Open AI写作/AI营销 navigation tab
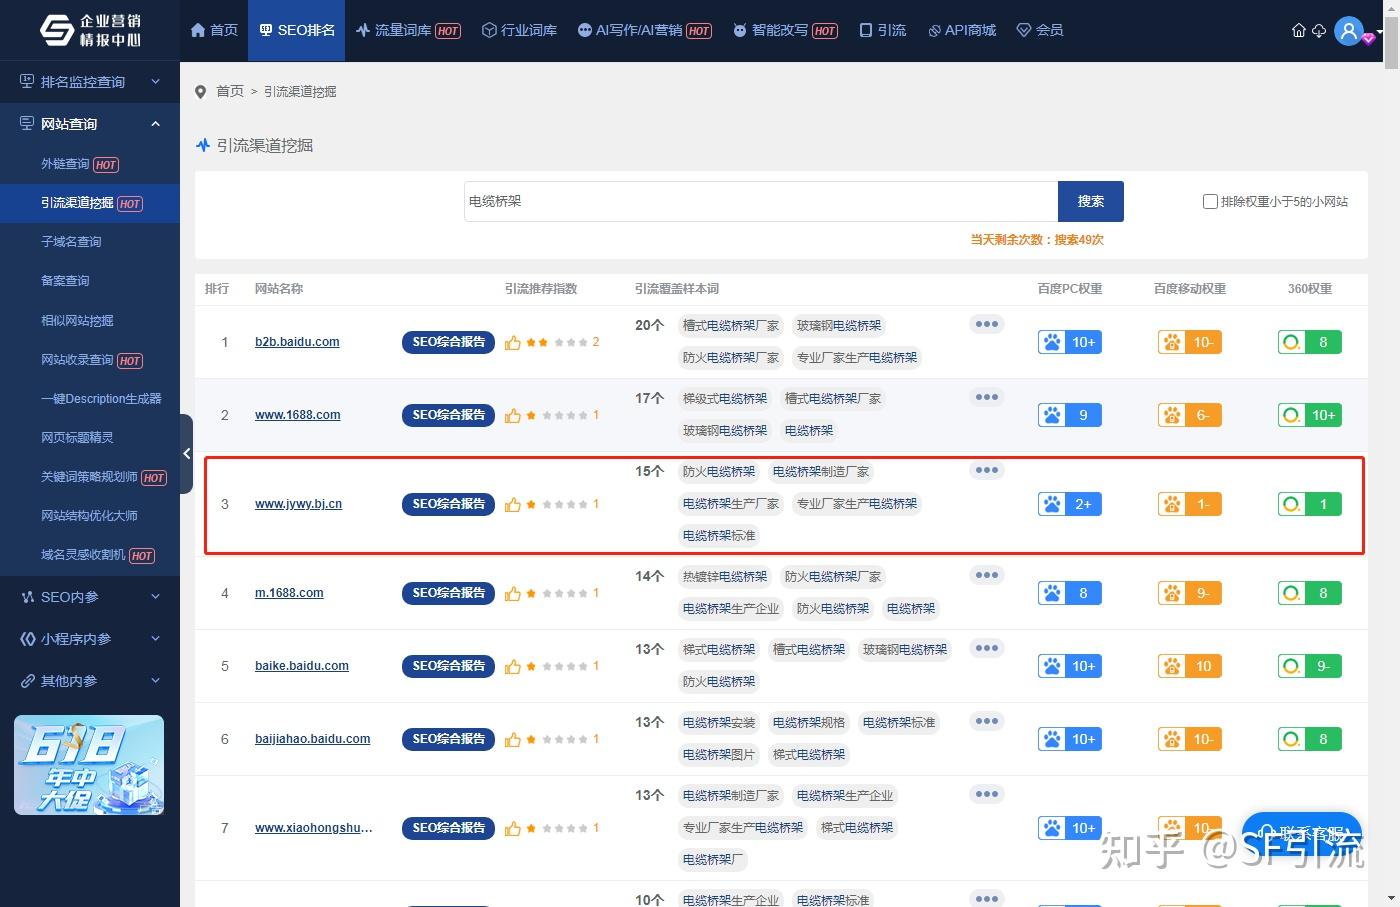Viewport: 1400px width, 907px height. tap(644, 30)
